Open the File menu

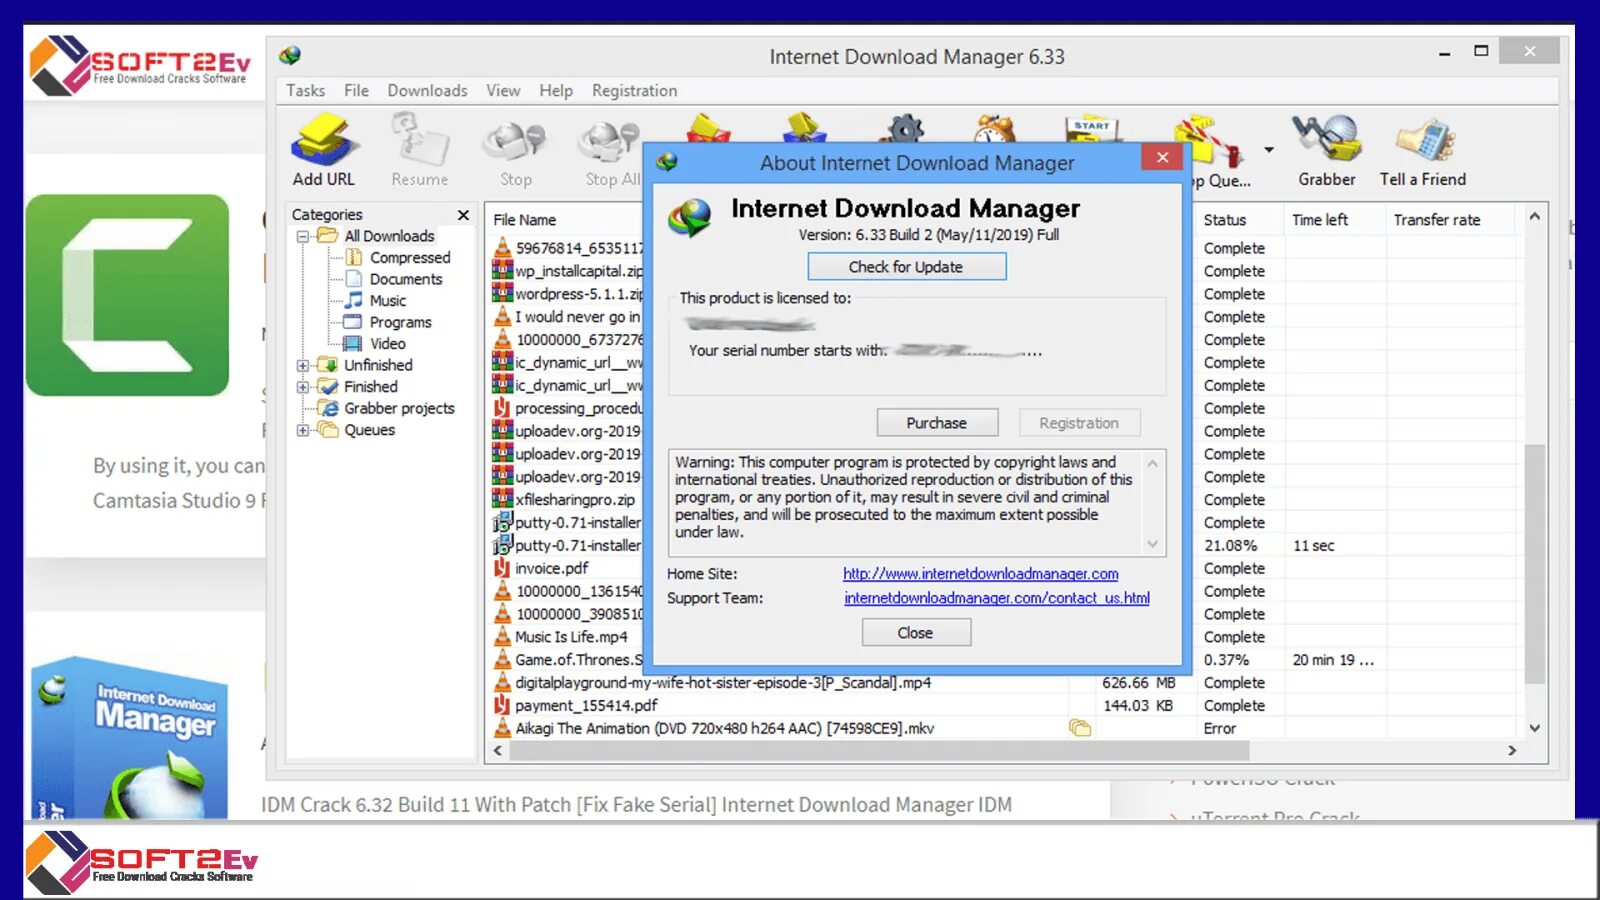coord(356,91)
